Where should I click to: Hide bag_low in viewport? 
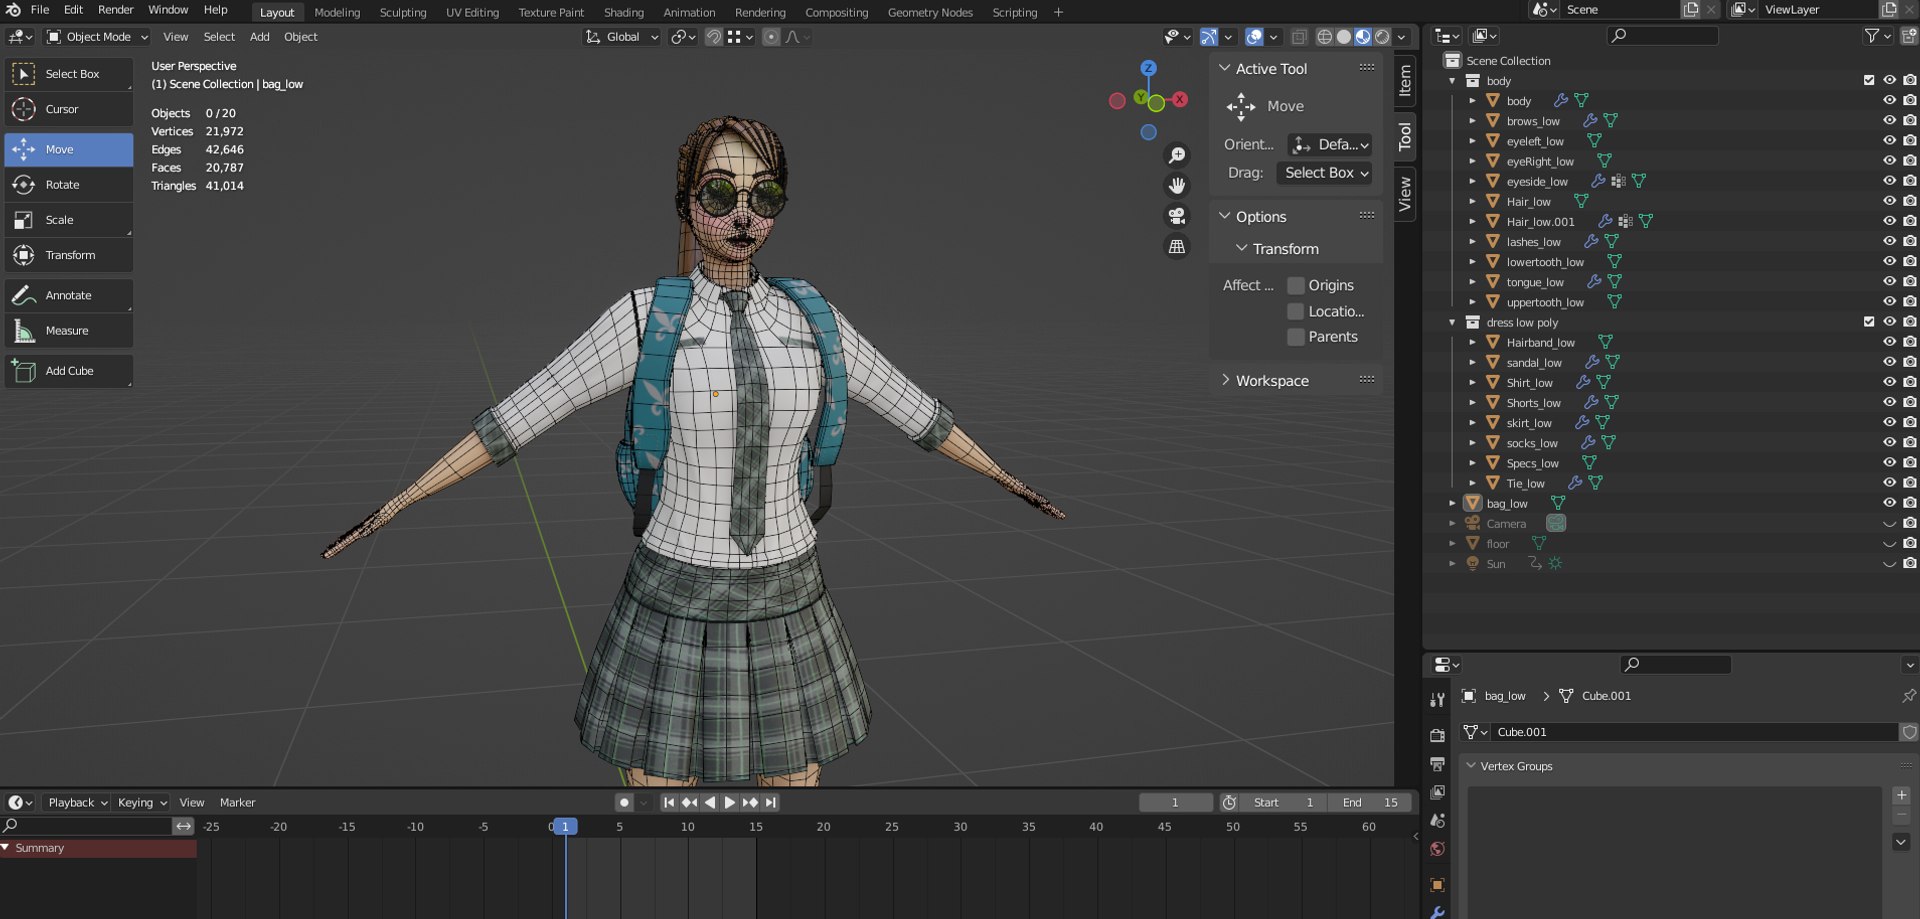tap(1889, 503)
